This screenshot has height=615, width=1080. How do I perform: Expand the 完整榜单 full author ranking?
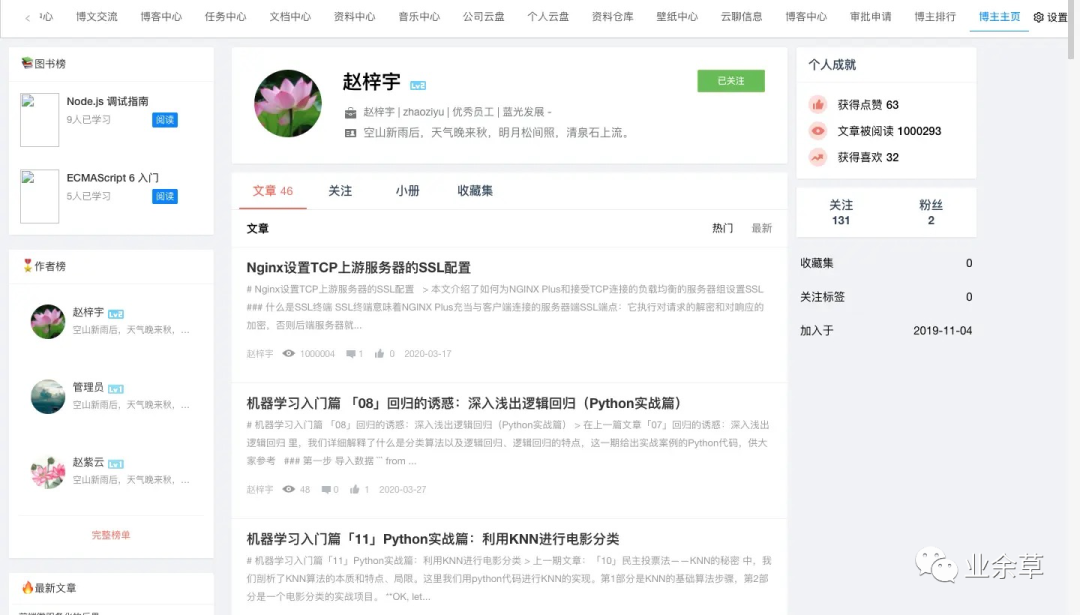pos(111,534)
